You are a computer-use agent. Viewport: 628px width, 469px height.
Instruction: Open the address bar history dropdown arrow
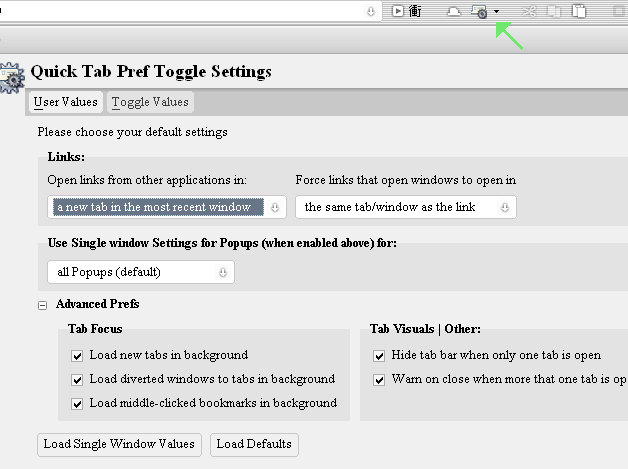[x=371, y=12]
